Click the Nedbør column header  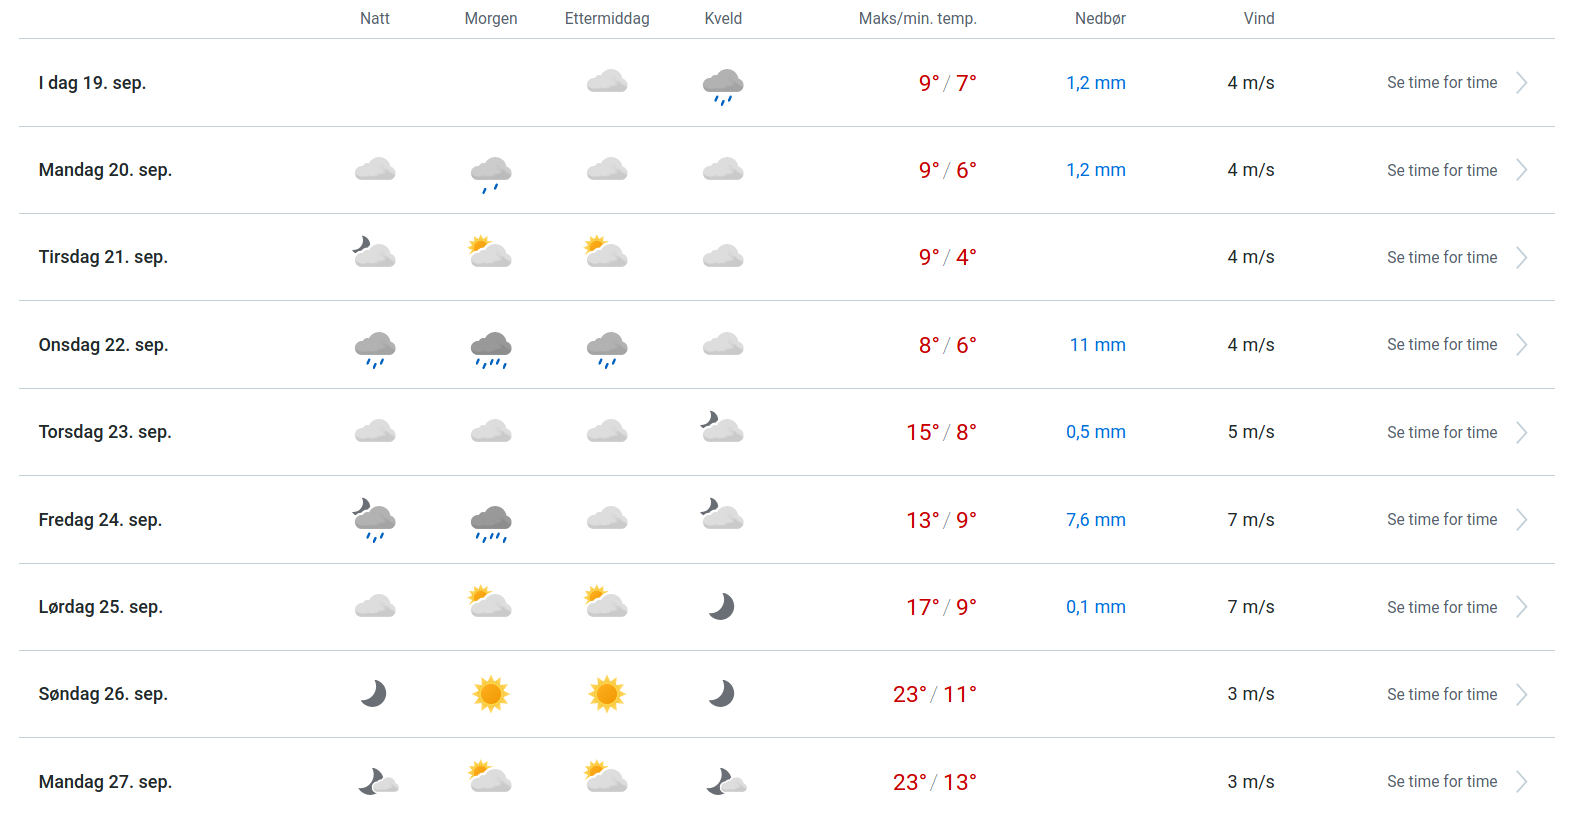click(x=1100, y=19)
